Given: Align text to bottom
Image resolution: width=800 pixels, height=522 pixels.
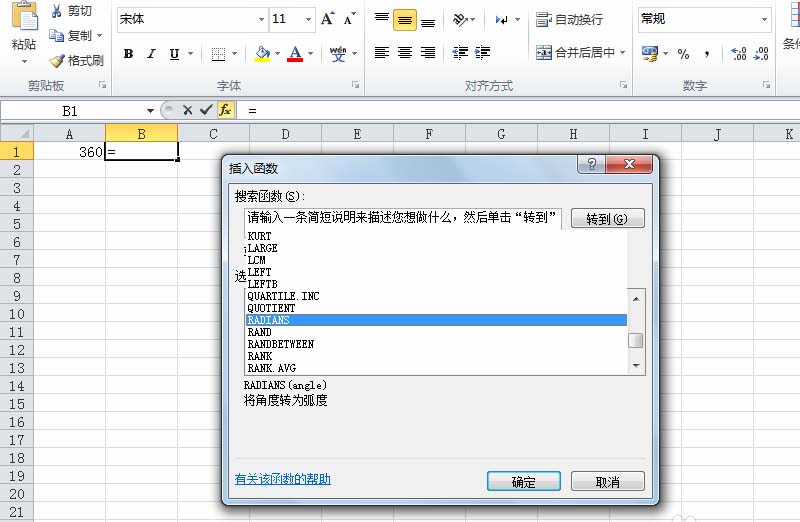Looking at the screenshot, I should tap(428, 20).
